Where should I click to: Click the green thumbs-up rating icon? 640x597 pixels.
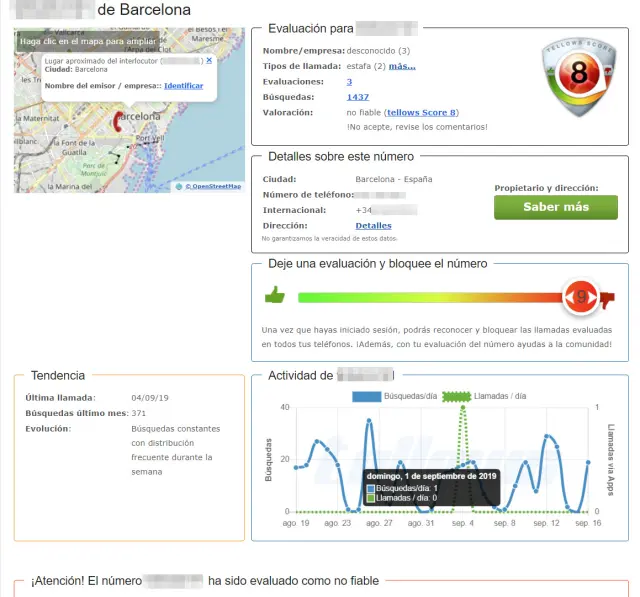pyautogui.click(x=274, y=295)
